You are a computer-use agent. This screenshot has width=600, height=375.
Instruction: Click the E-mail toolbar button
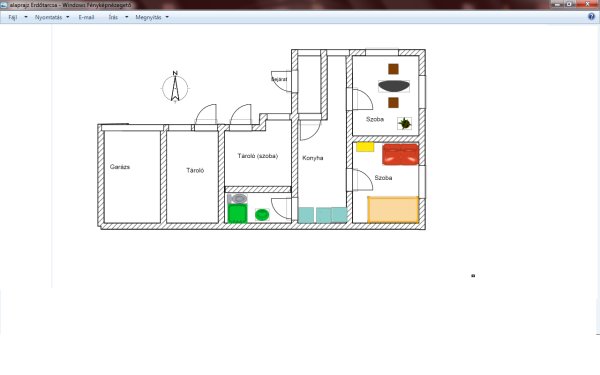pyautogui.click(x=86, y=17)
